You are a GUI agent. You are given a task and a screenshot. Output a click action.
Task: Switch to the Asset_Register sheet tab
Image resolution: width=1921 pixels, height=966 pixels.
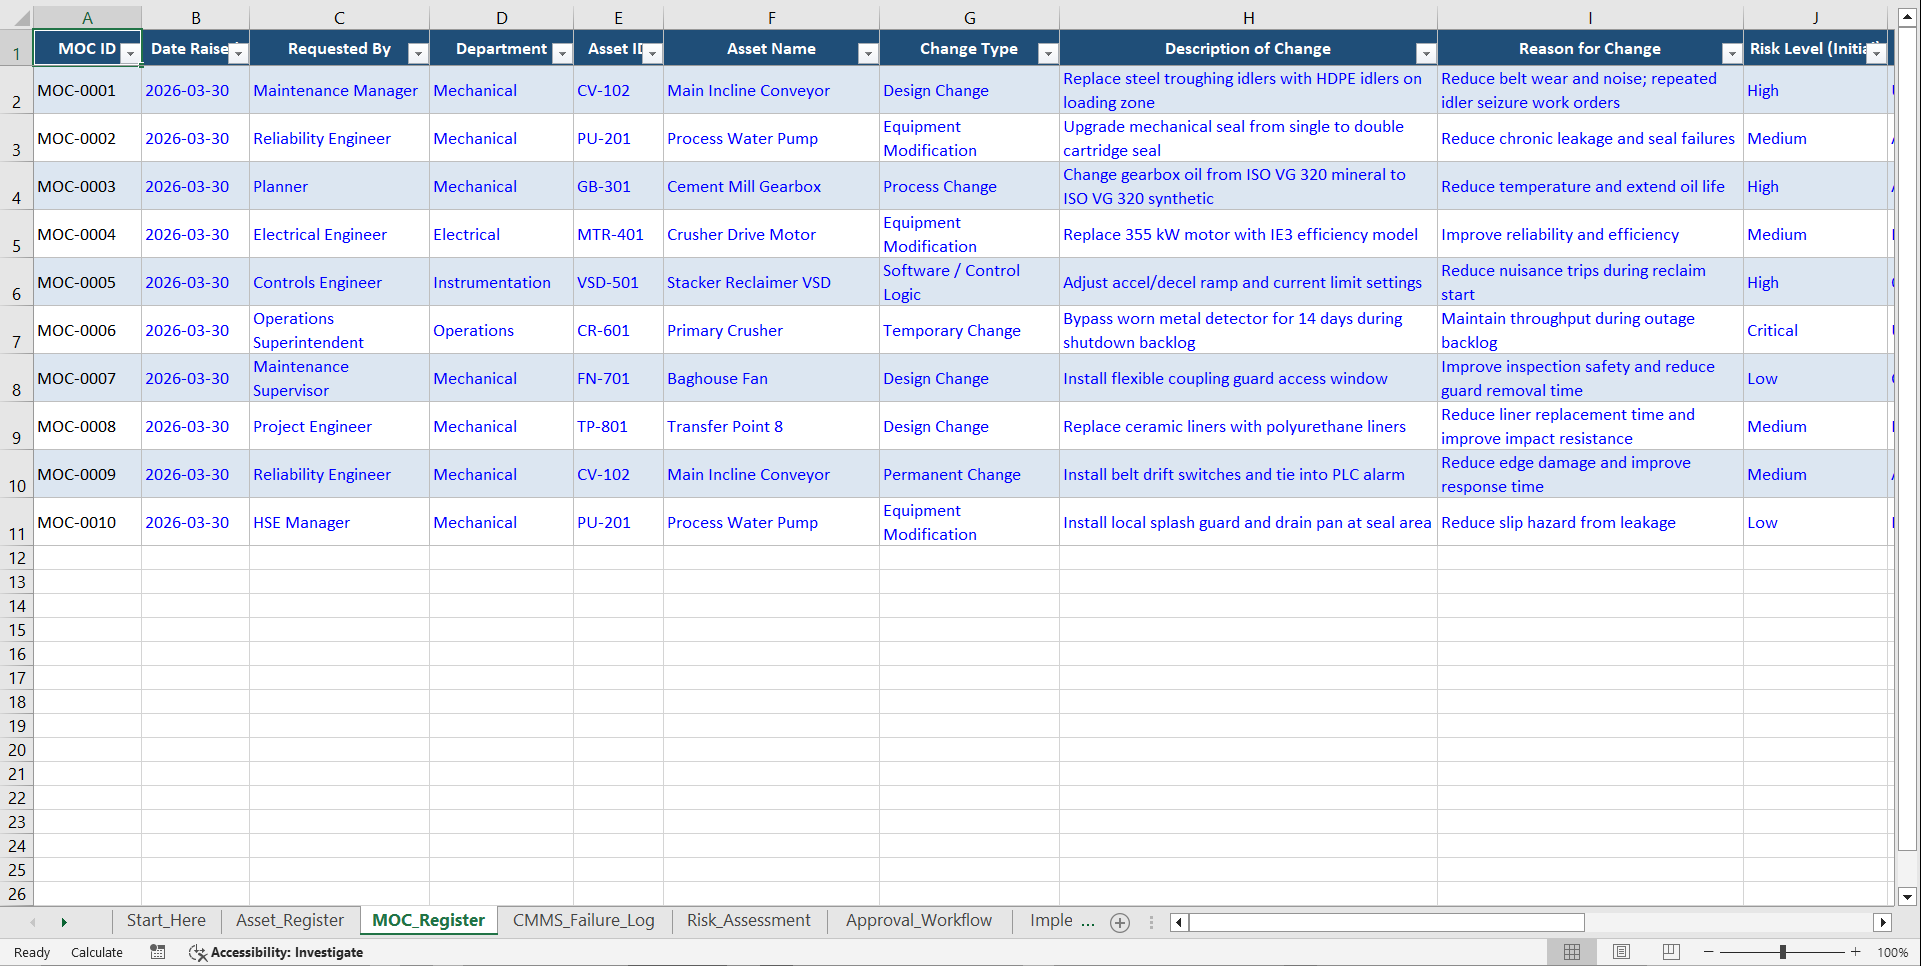pyautogui.click(x=289, y=920)
